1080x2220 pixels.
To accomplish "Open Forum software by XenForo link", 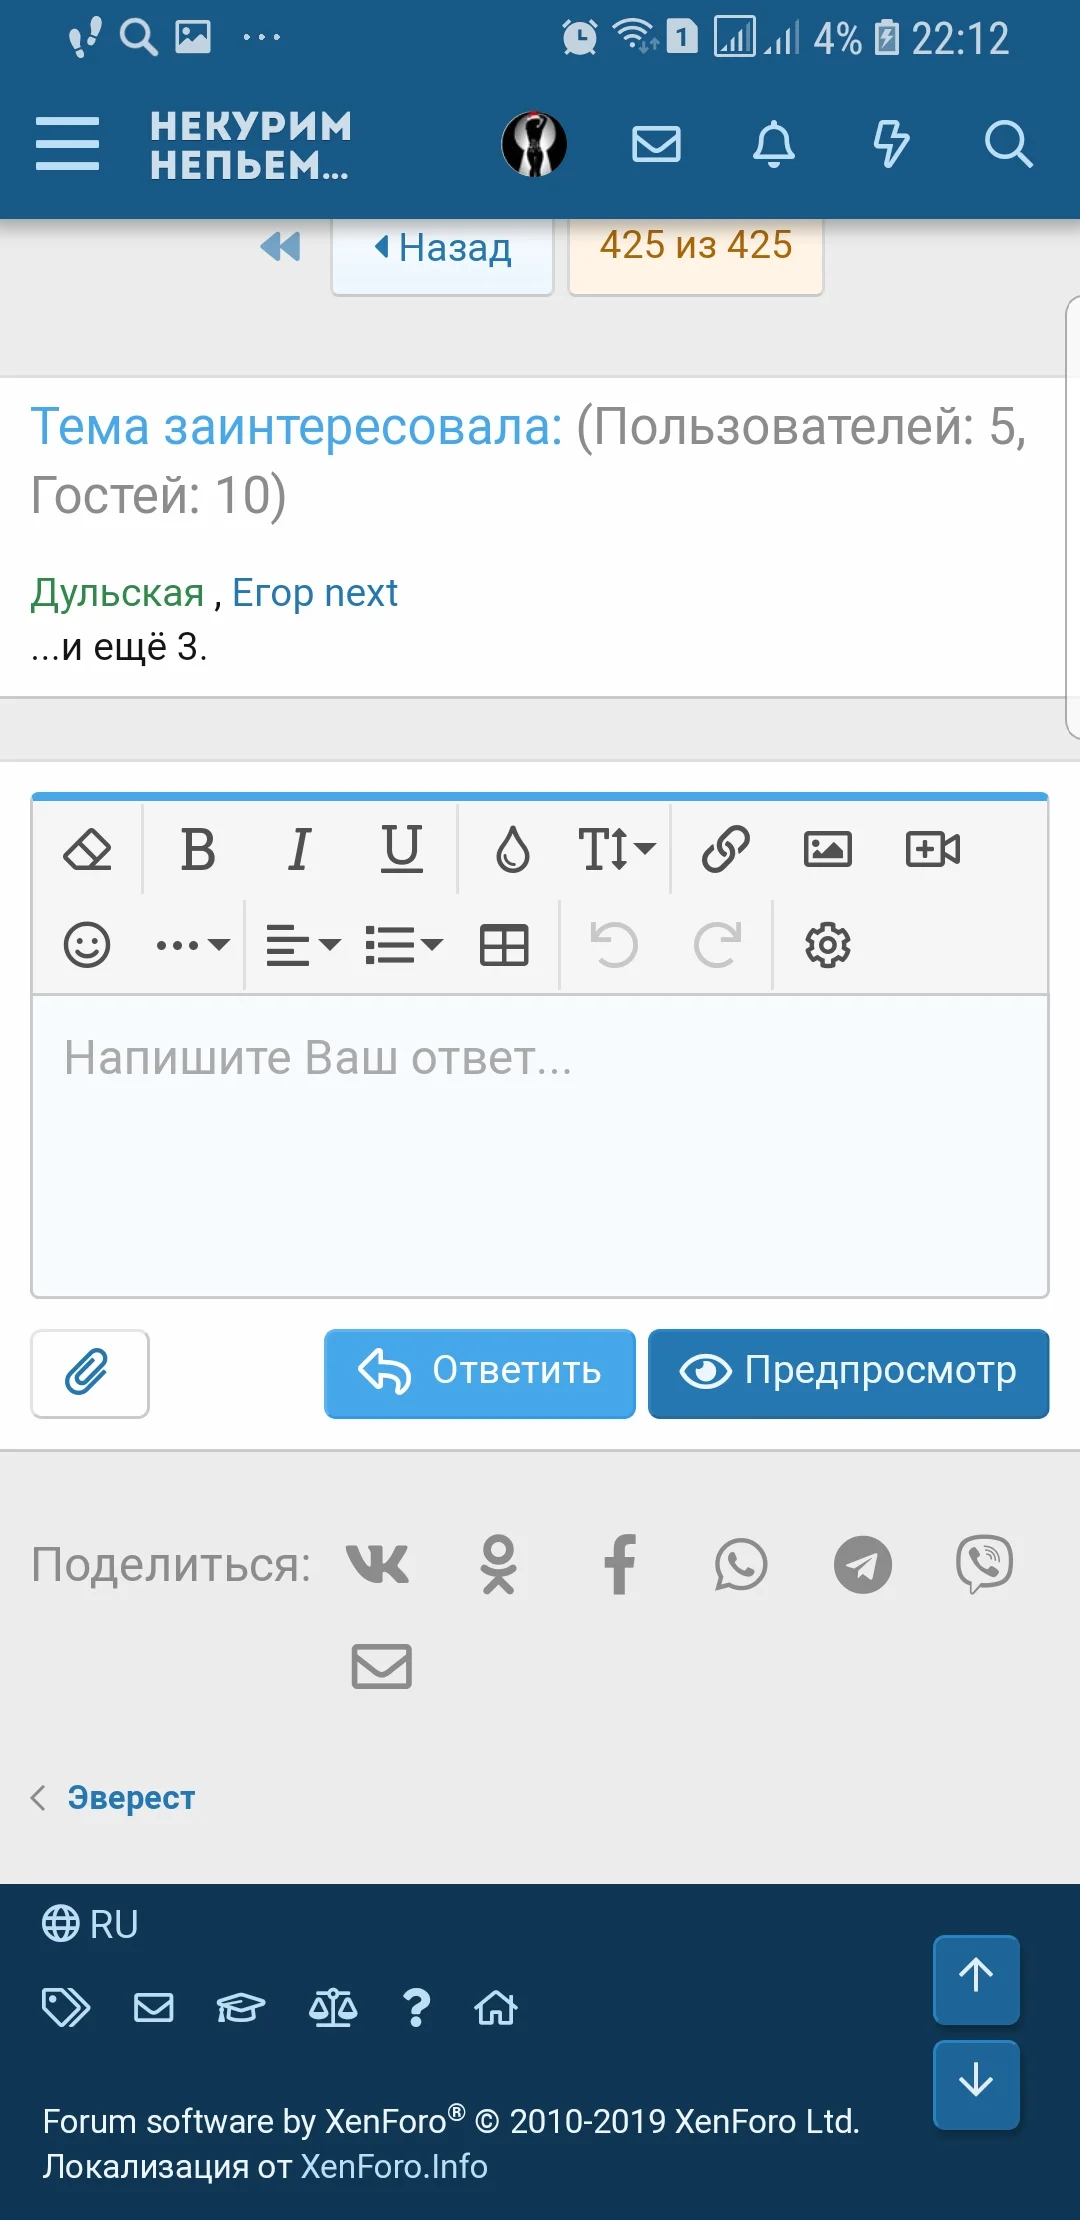I will point(450,2121).
